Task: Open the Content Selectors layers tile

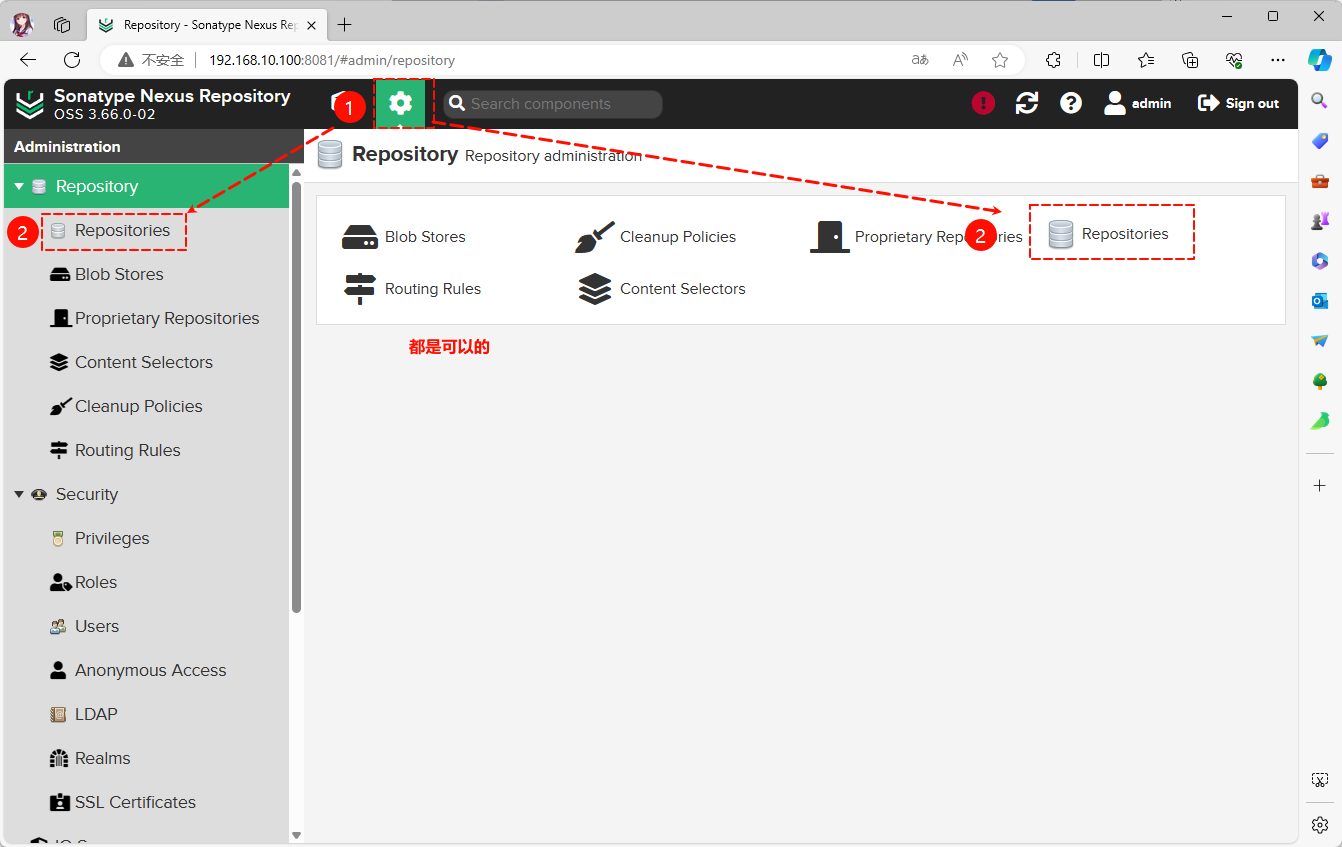Action: tap(662, 289)
